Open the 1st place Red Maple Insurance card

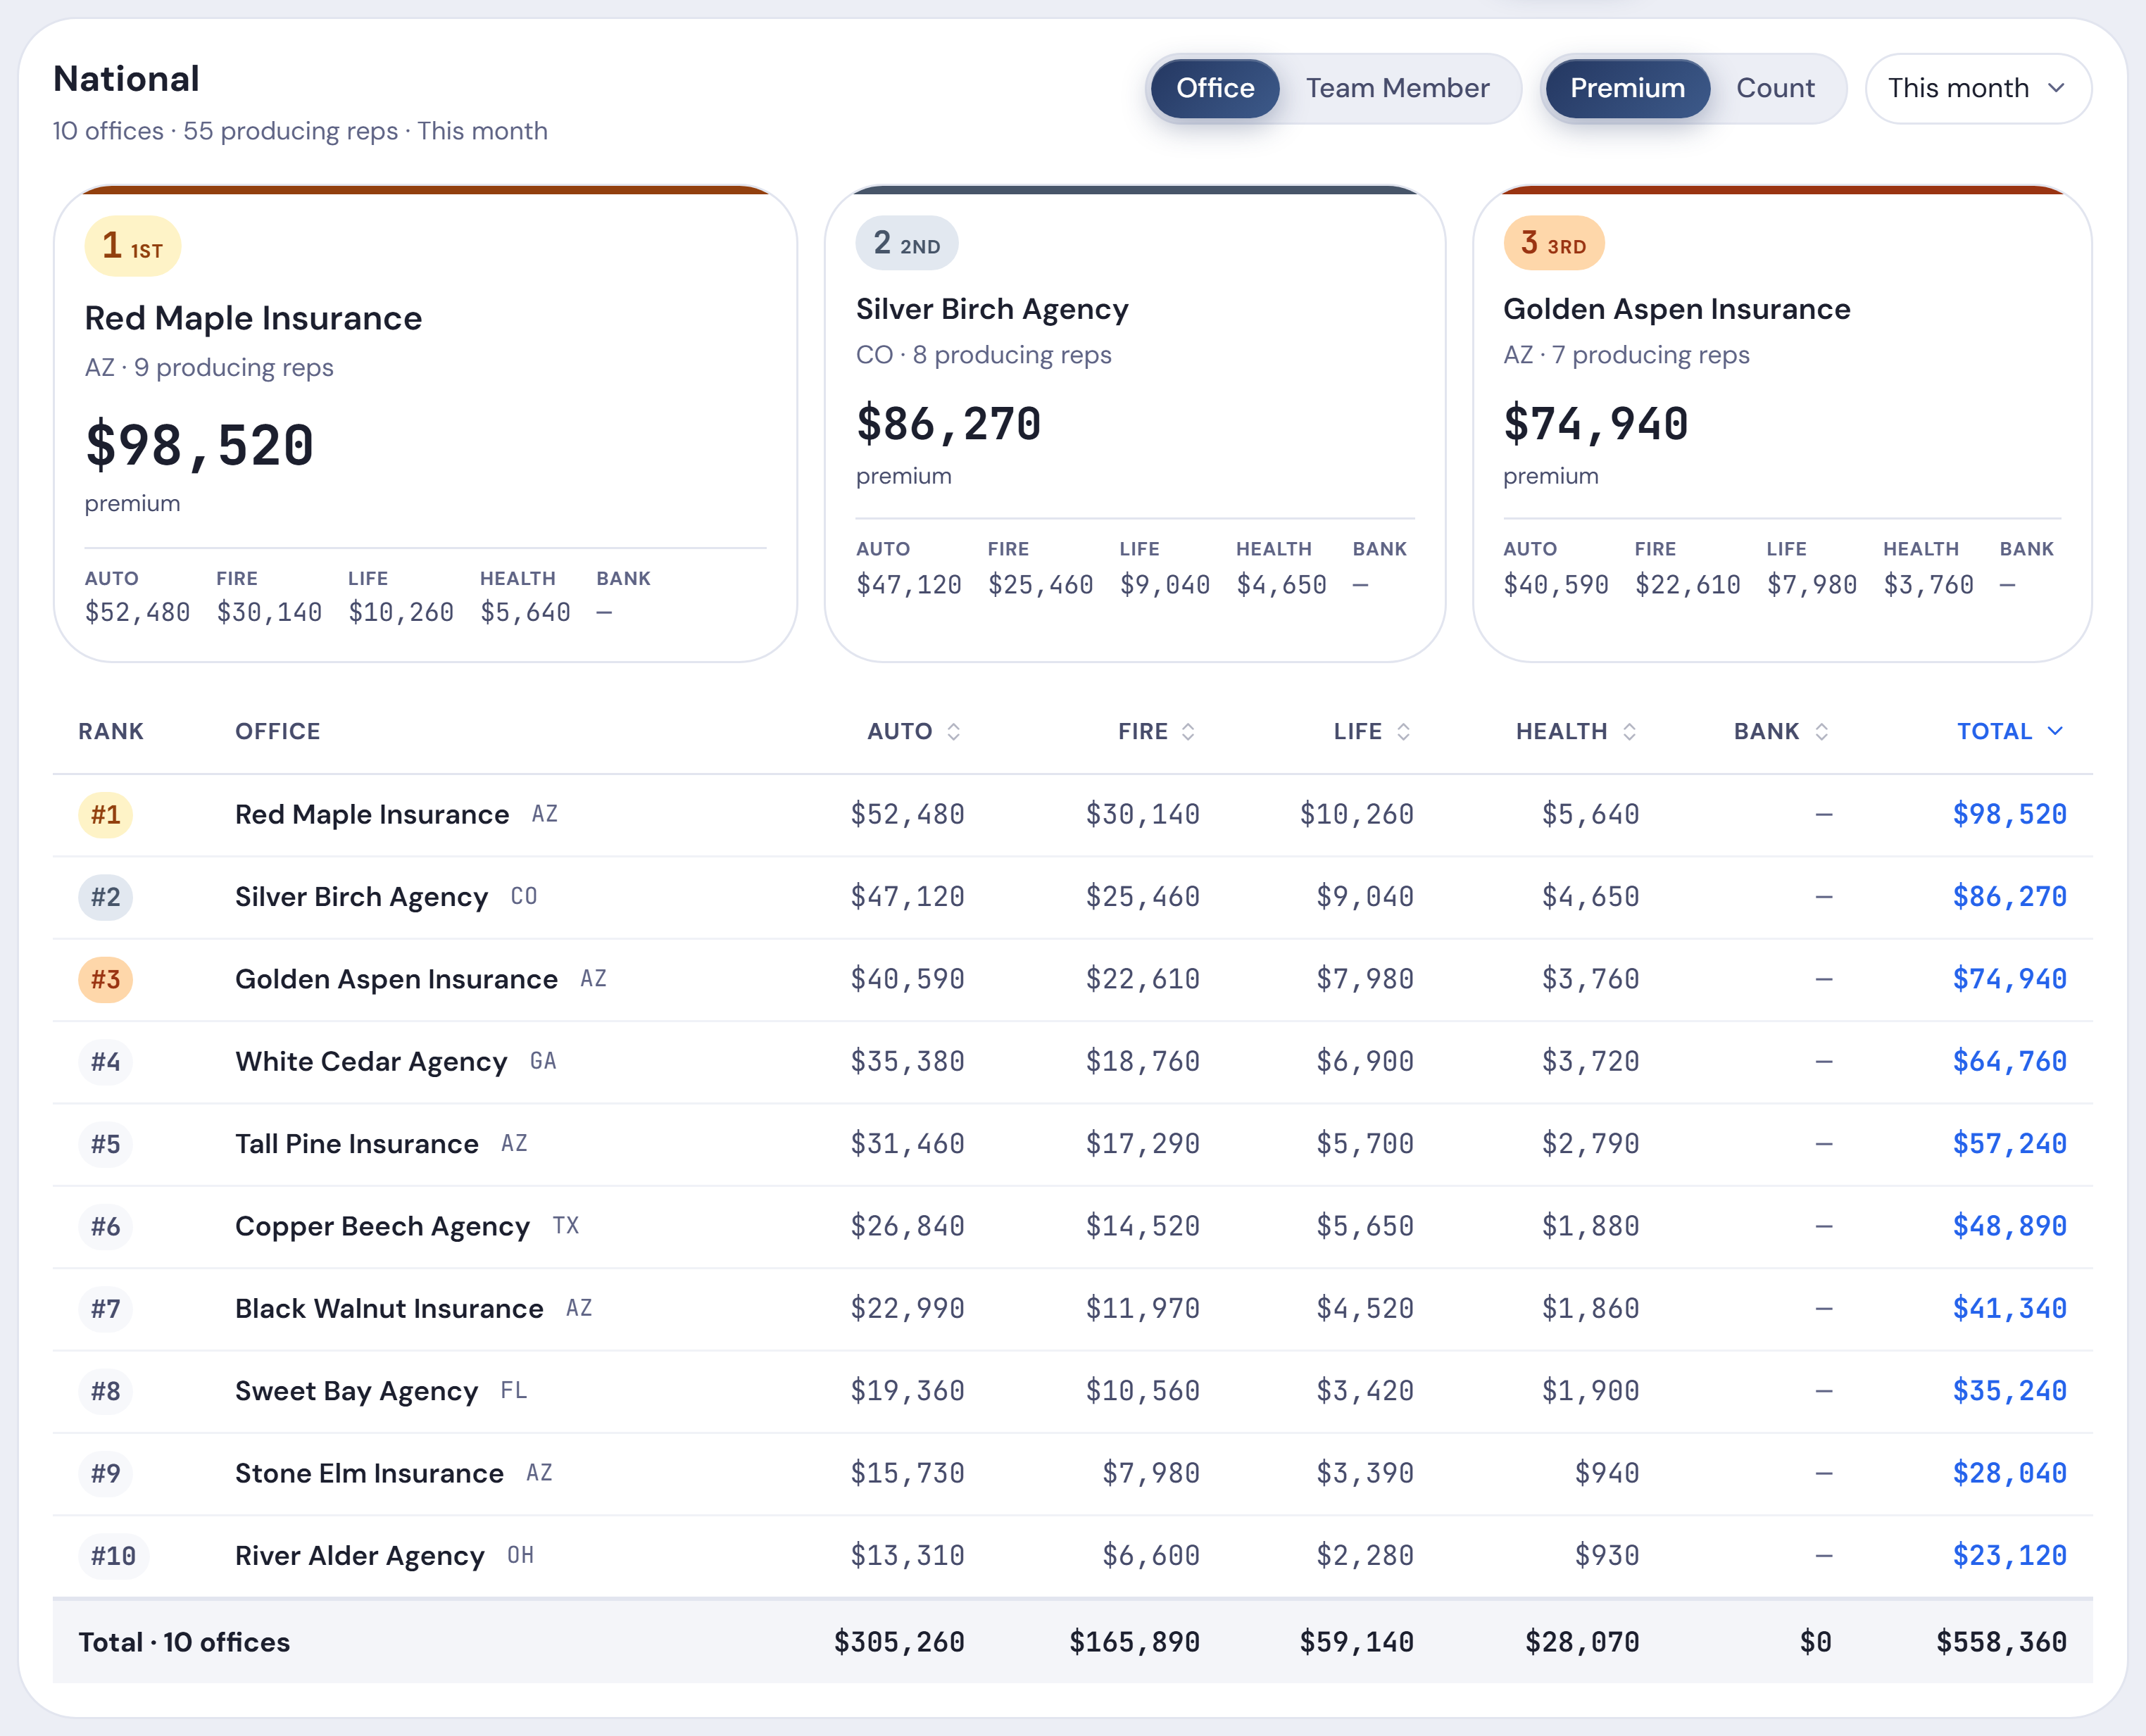click(425, 424)
